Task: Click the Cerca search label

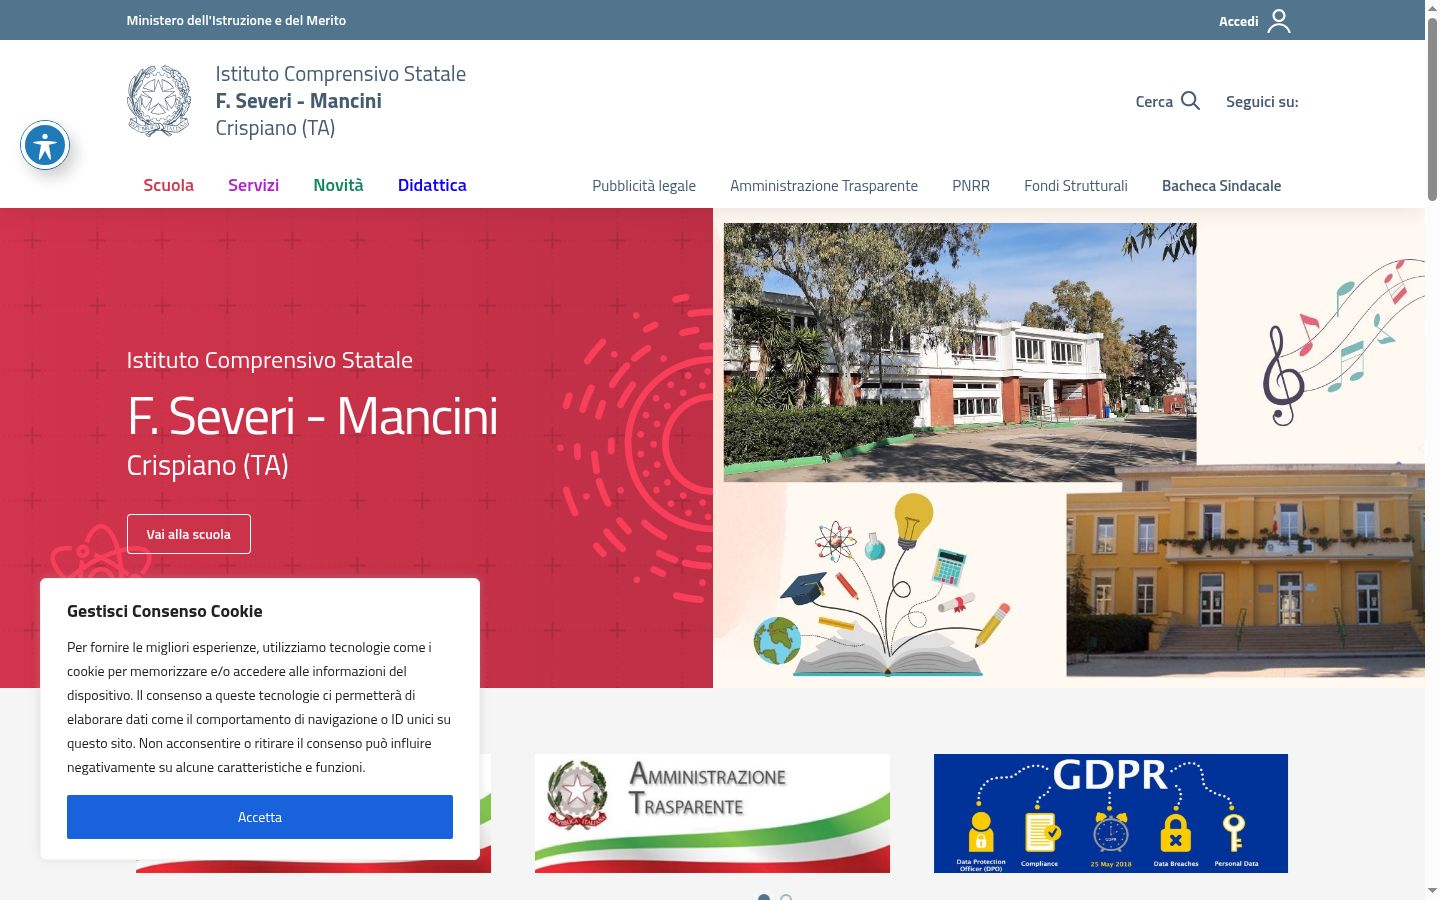Action: click(x=1154, y=101)
